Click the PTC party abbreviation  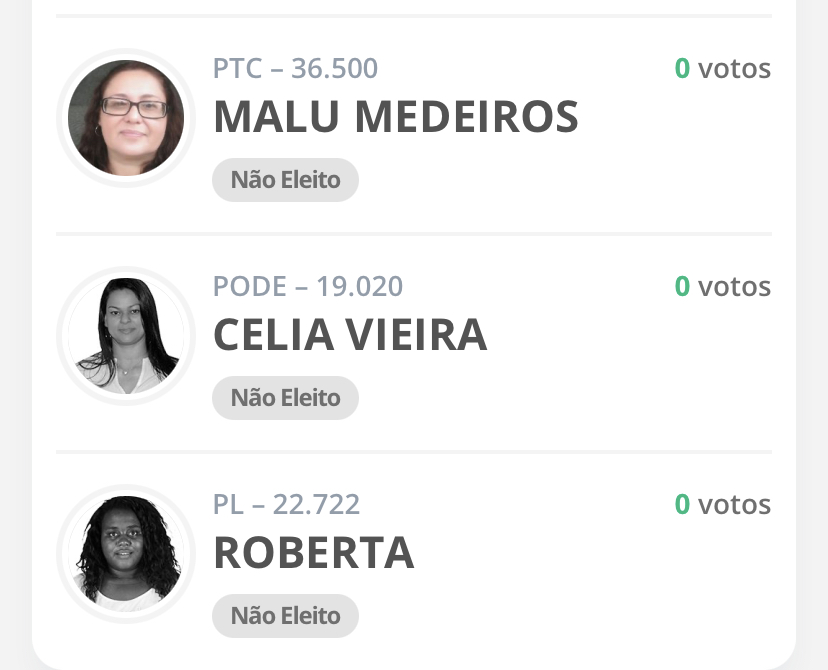pos(237,69)
